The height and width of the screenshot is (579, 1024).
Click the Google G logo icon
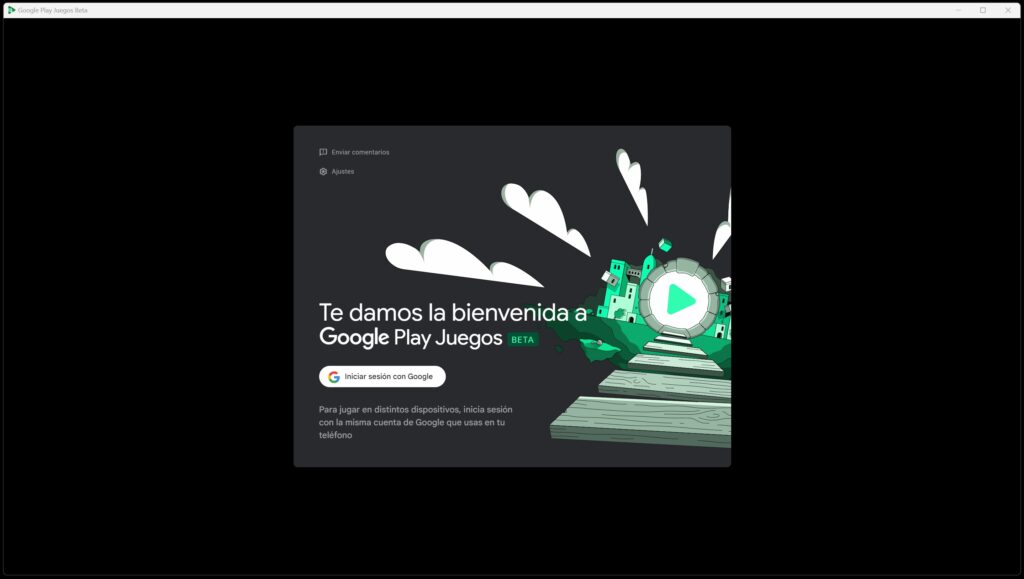334,377
